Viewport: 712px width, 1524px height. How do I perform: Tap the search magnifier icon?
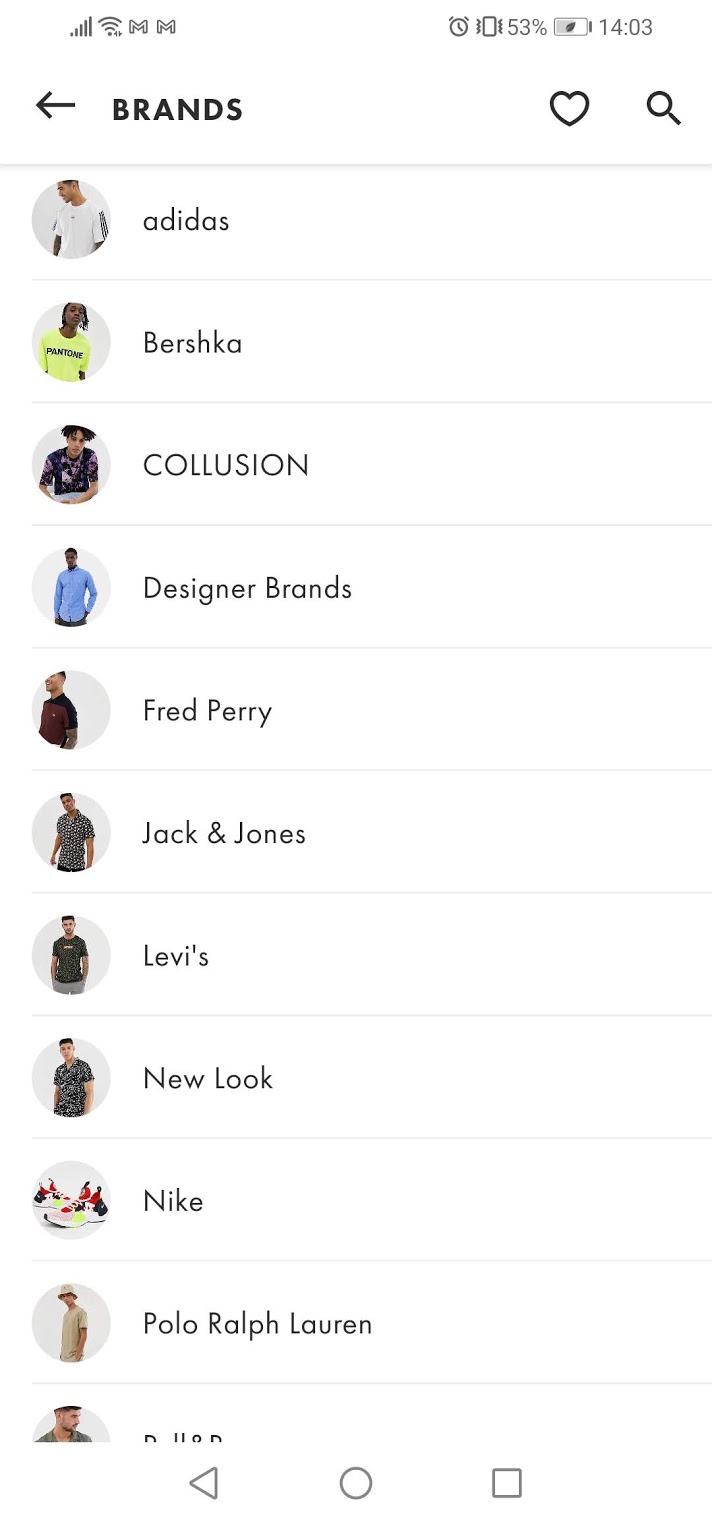click(663, 108)
